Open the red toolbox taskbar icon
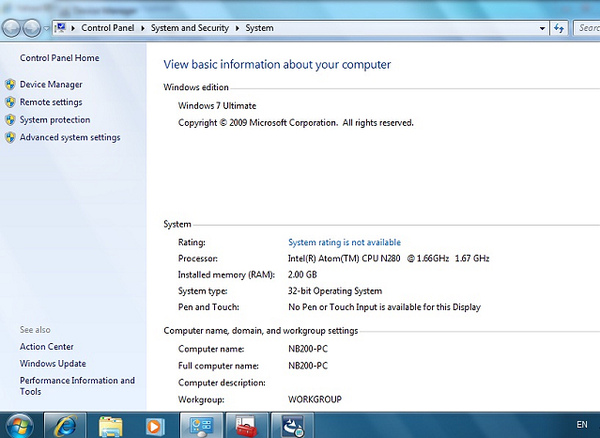 (247, 426)
